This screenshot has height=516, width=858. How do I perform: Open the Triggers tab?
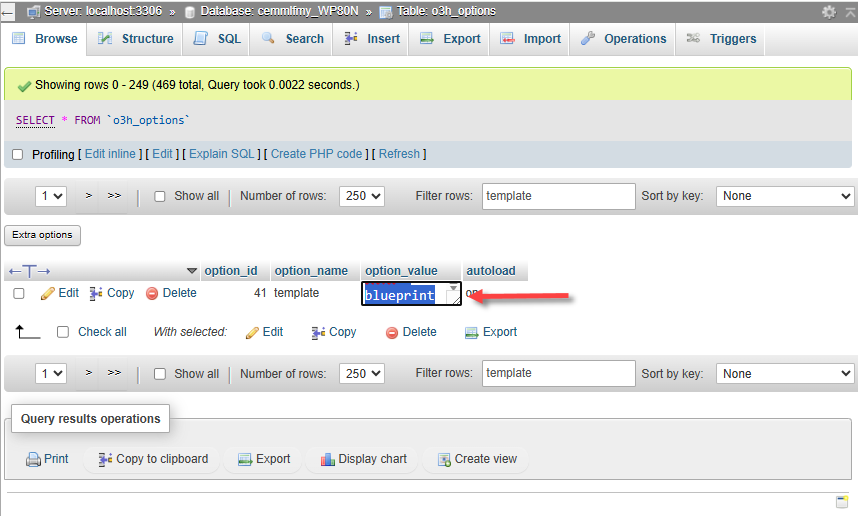(x=721, y=39)
